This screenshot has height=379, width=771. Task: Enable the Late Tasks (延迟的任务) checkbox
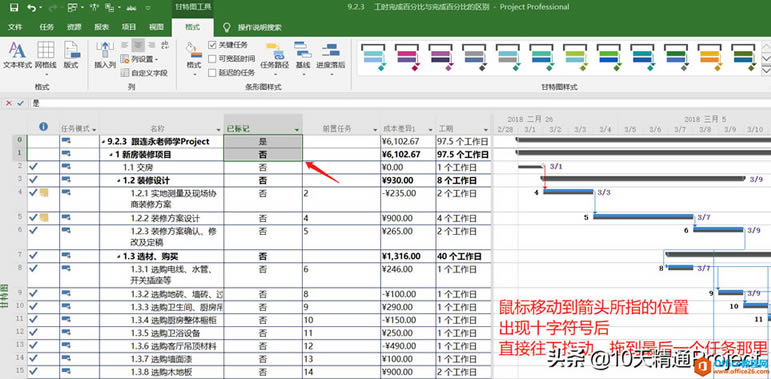pyautogui.click(x=212, y=73)
